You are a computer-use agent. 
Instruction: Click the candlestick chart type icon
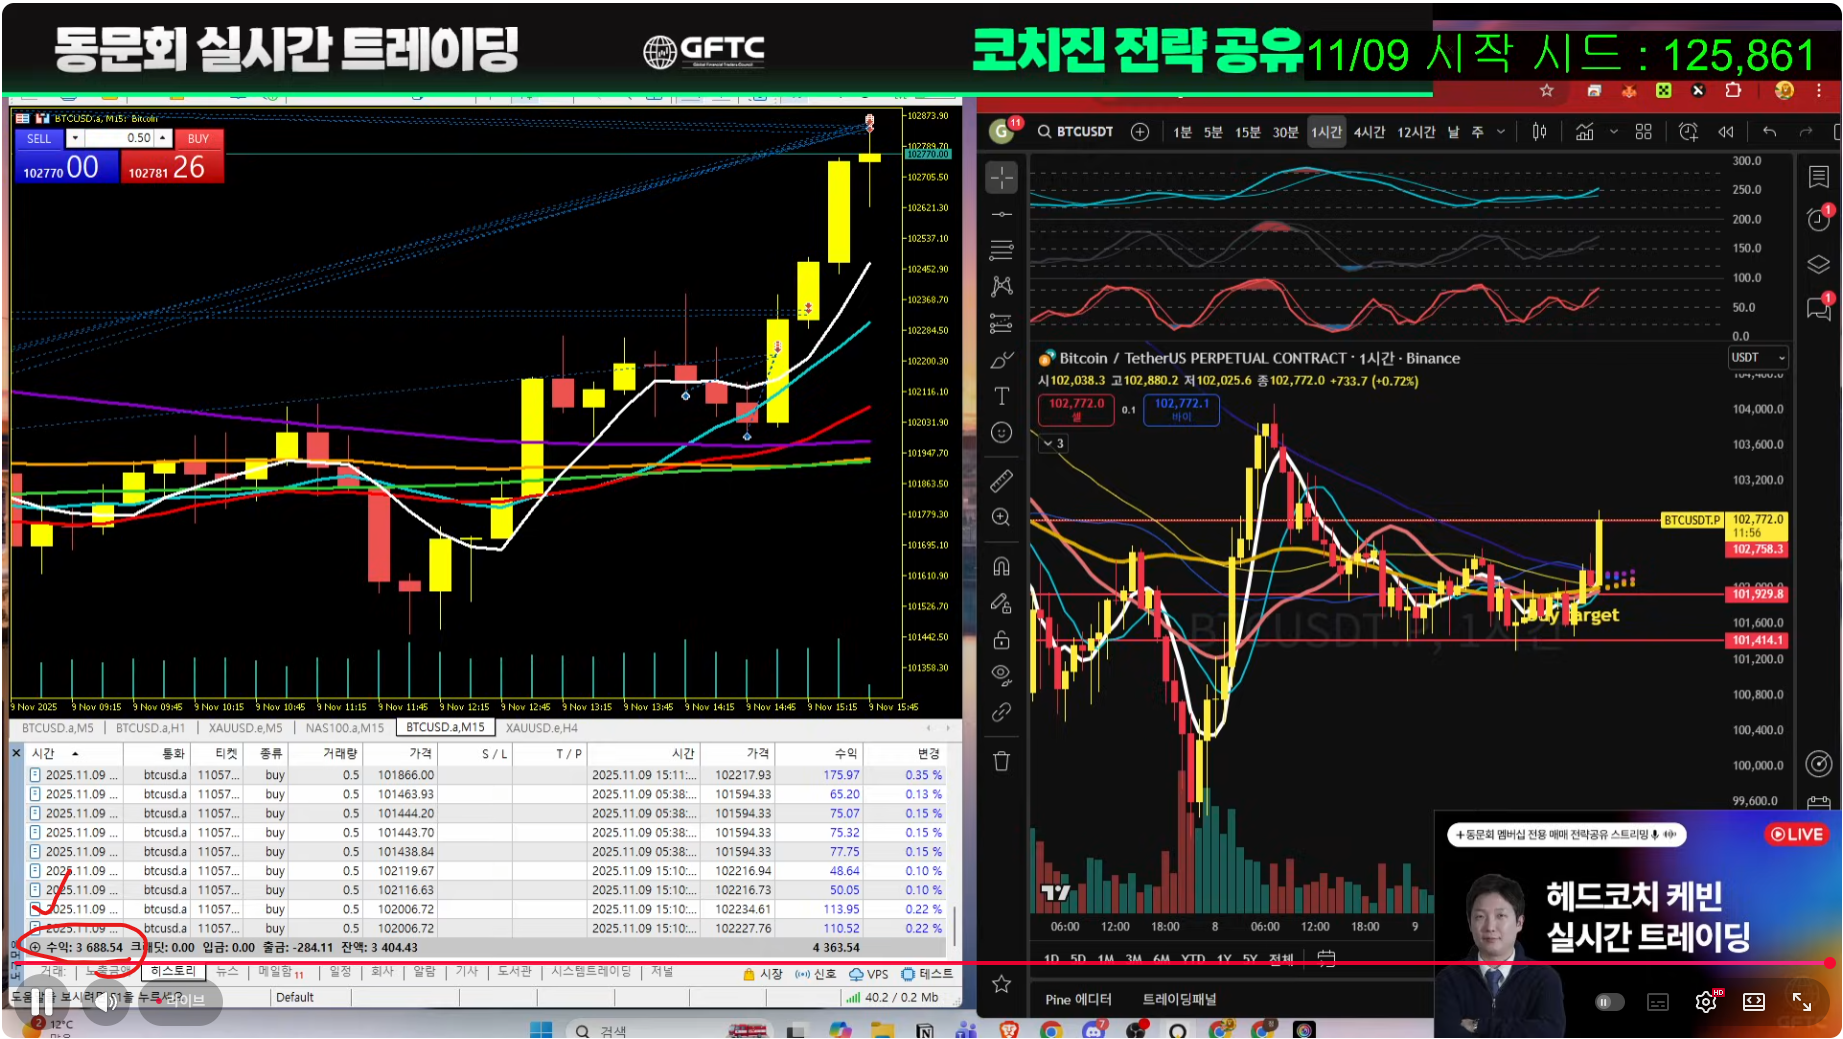(x=1539, y=132)
